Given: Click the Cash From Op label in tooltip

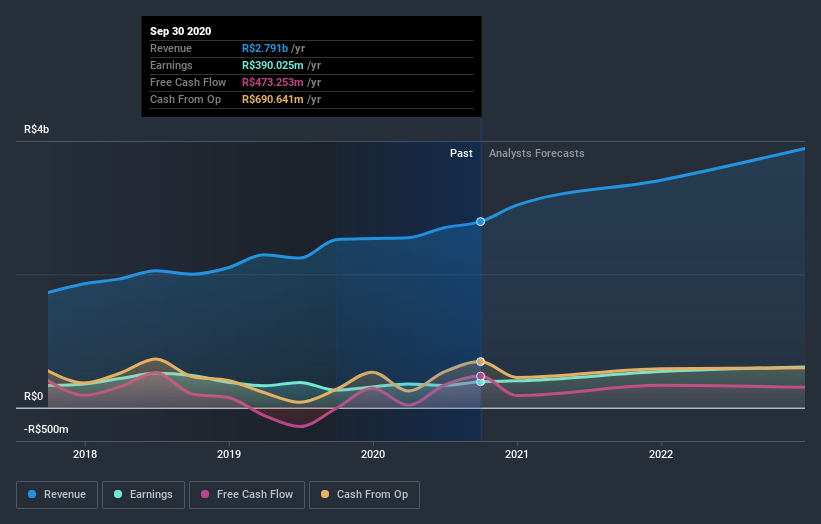Looking at the screenshot, I should tap(185, 99).
